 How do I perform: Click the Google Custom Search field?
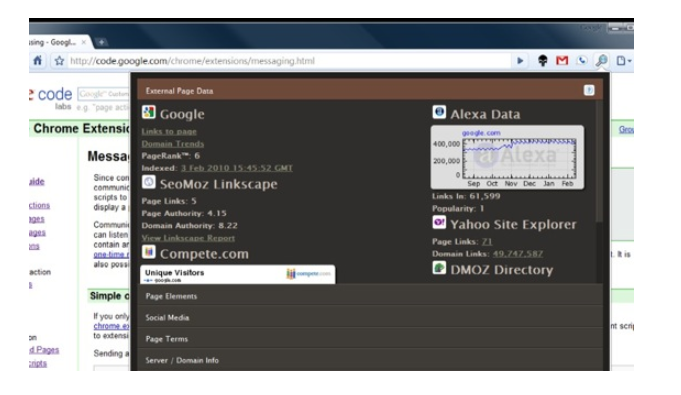[x=104, y=93]
